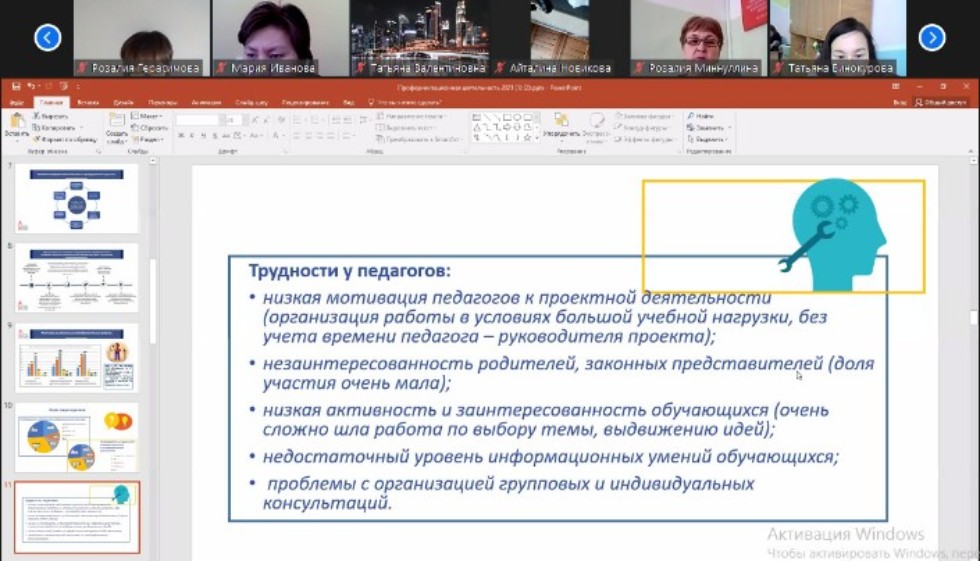Click the bullet list icon
Viewport: 980px width, 561px height.
tap(299, 119)
